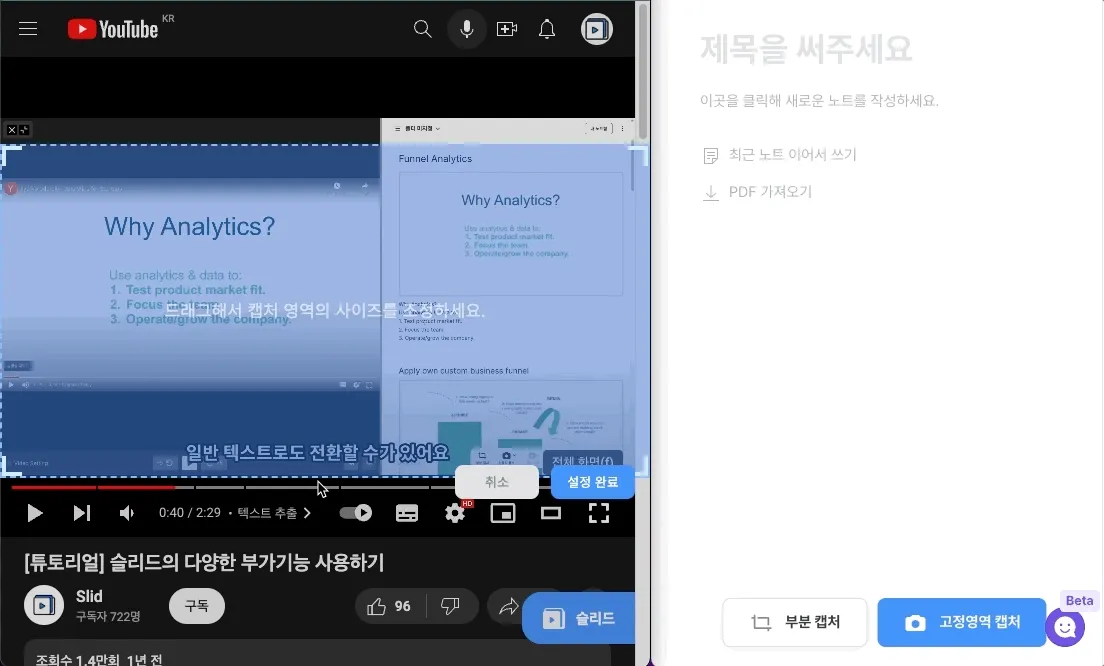Click the video title text

204,563
